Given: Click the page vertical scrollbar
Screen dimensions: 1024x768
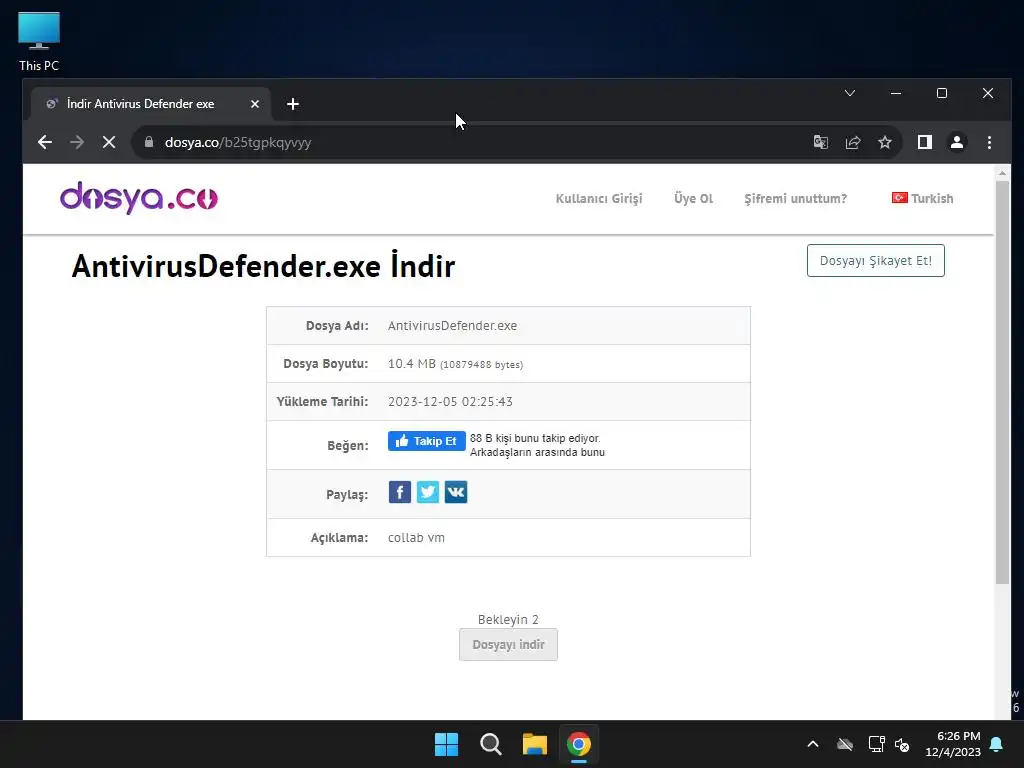Looking at the screenshot, I should click(x=1002, y=382).
